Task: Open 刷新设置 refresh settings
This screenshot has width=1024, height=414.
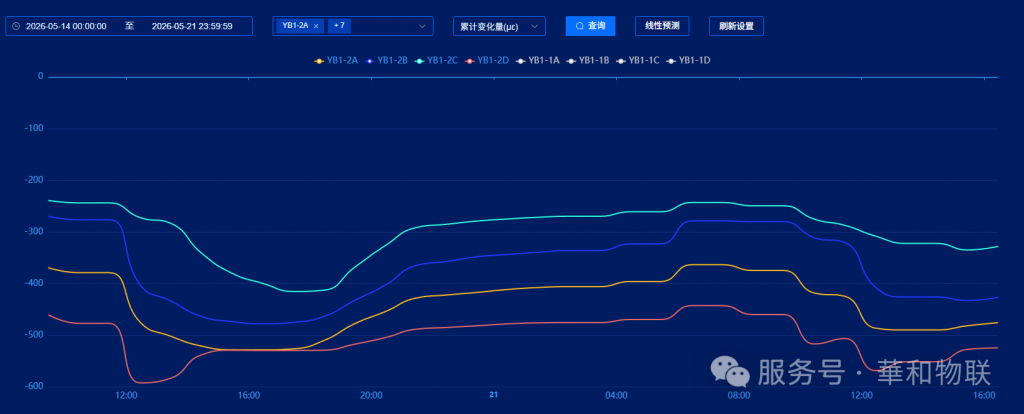Action: 736,26
